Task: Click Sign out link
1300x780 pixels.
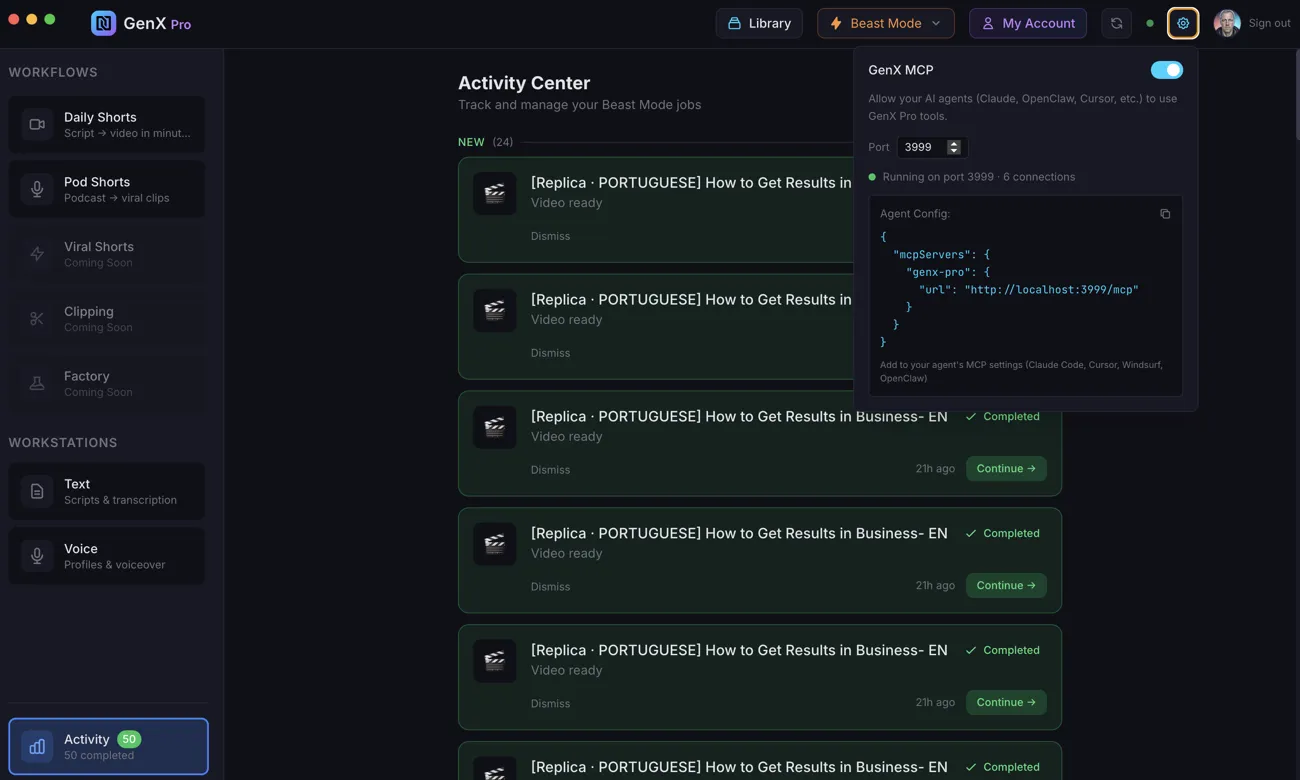Action: 1269,23
